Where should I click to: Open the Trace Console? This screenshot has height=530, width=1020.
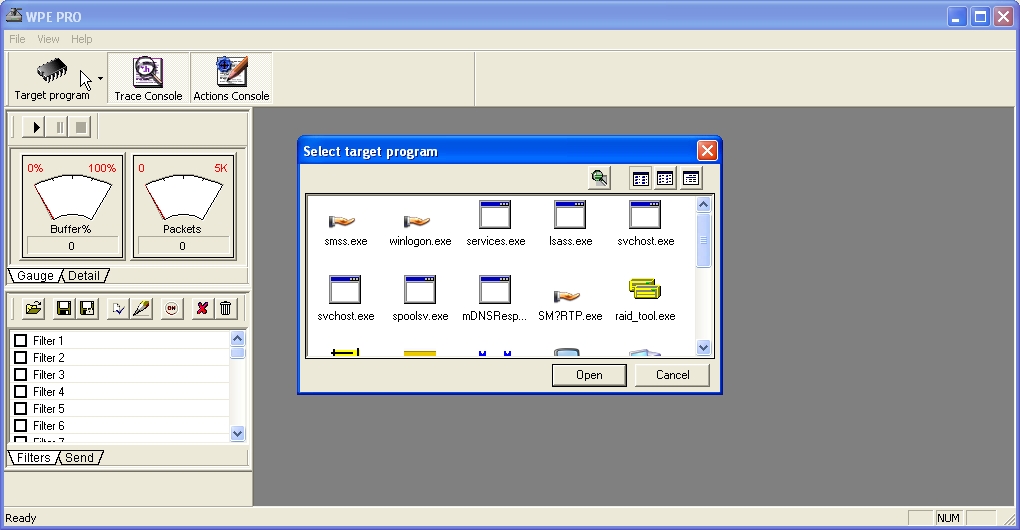click(148, 79)
